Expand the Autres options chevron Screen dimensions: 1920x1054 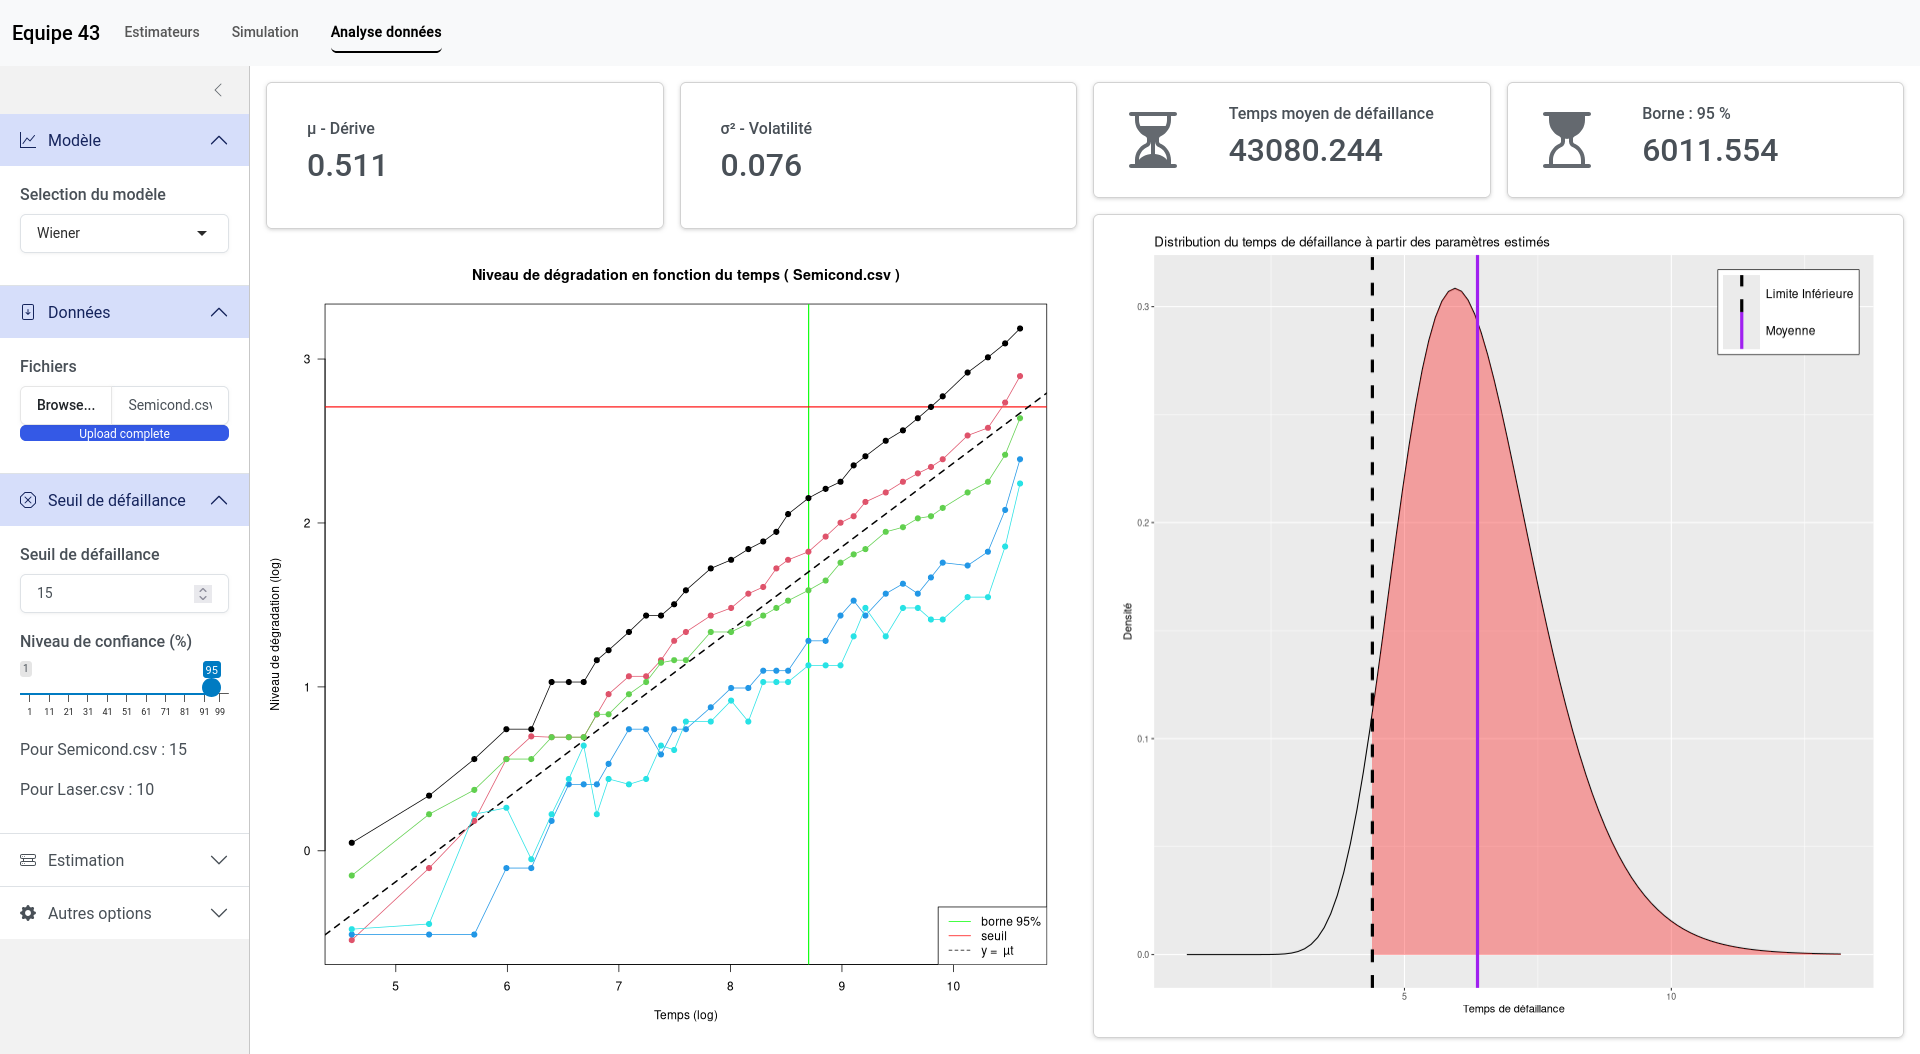(x=219, y=913)
